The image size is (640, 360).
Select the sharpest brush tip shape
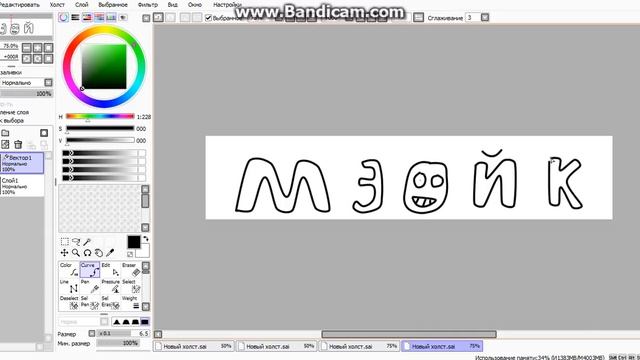point(117,322)
